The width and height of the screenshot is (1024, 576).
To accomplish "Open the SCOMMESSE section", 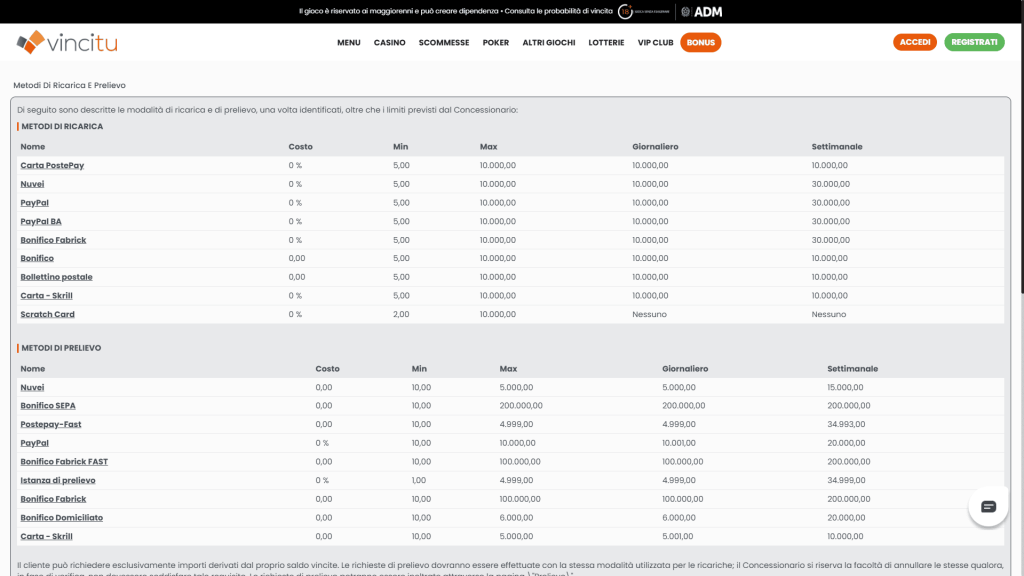I will click(444, 43).
